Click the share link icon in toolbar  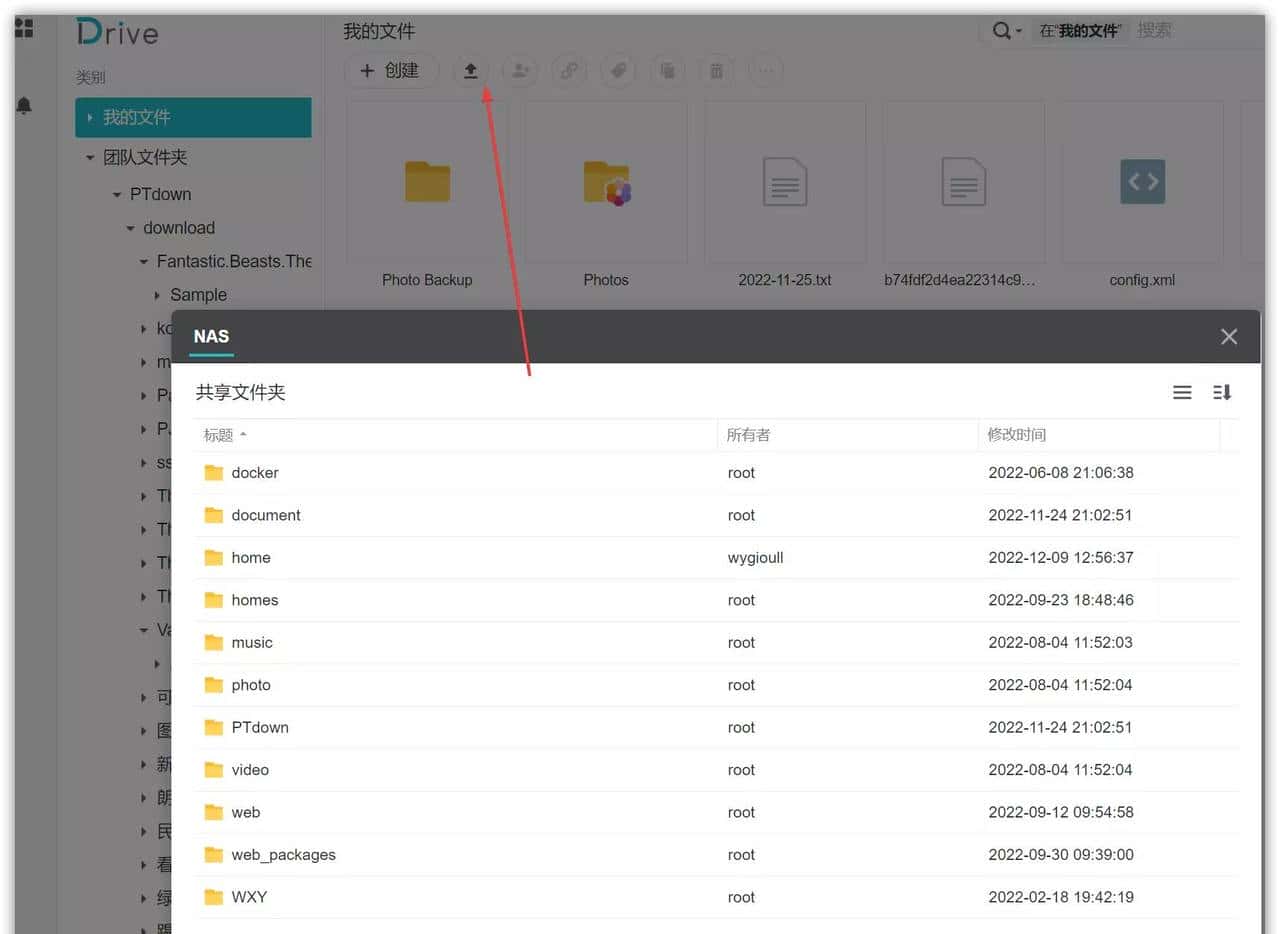569,71
